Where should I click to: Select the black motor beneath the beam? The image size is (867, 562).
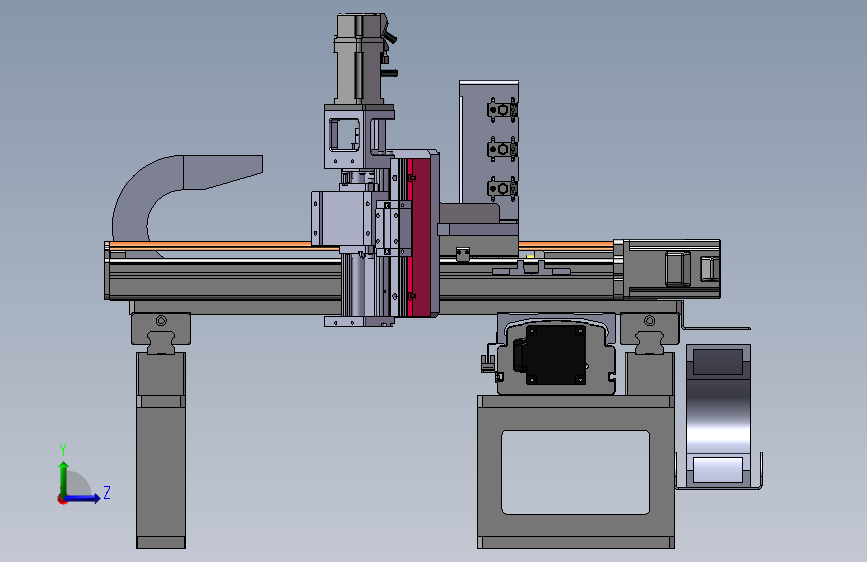click(x=555, y=355)
